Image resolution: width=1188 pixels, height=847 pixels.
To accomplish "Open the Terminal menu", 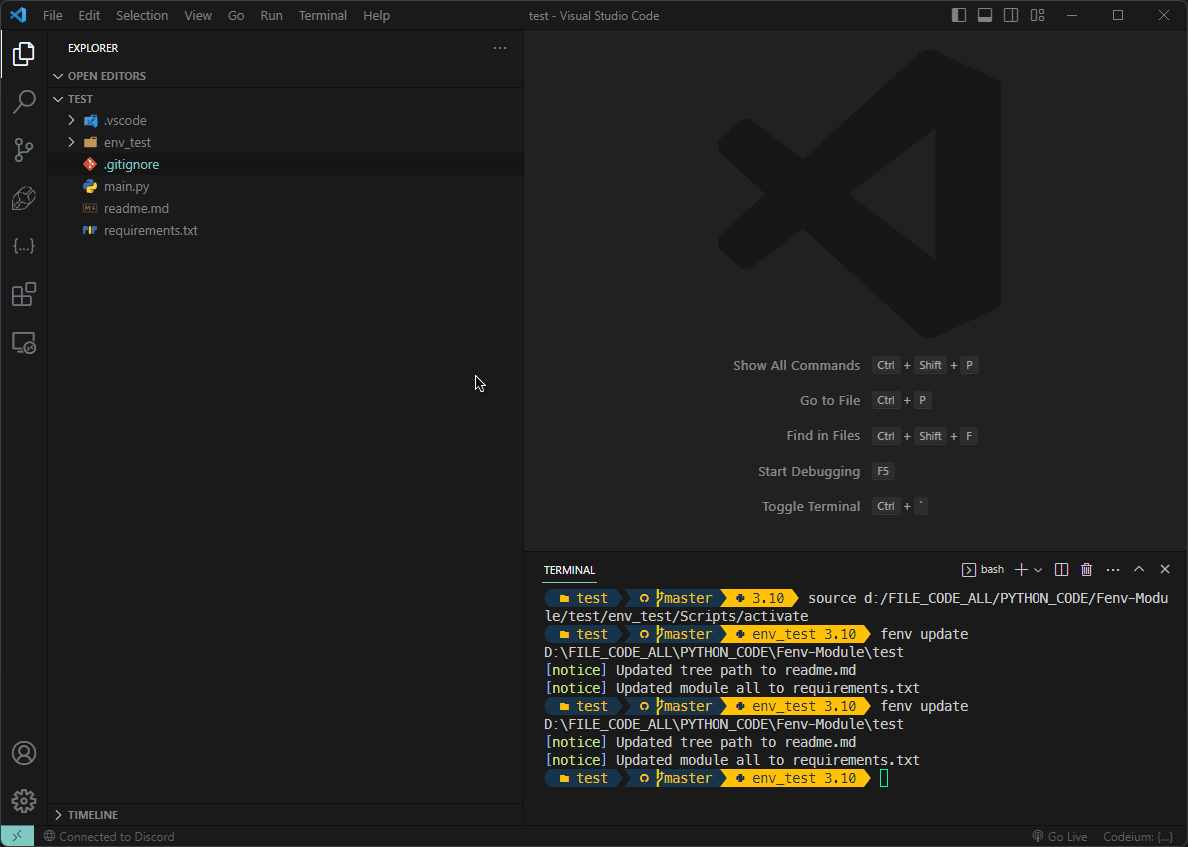I will pyautogui.click(x=323, y=15).
